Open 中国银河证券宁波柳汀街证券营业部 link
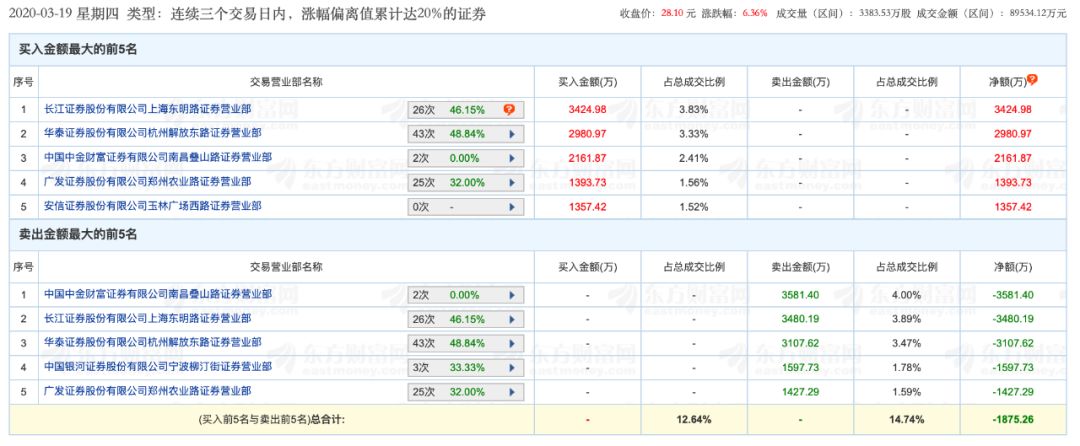 158,367
